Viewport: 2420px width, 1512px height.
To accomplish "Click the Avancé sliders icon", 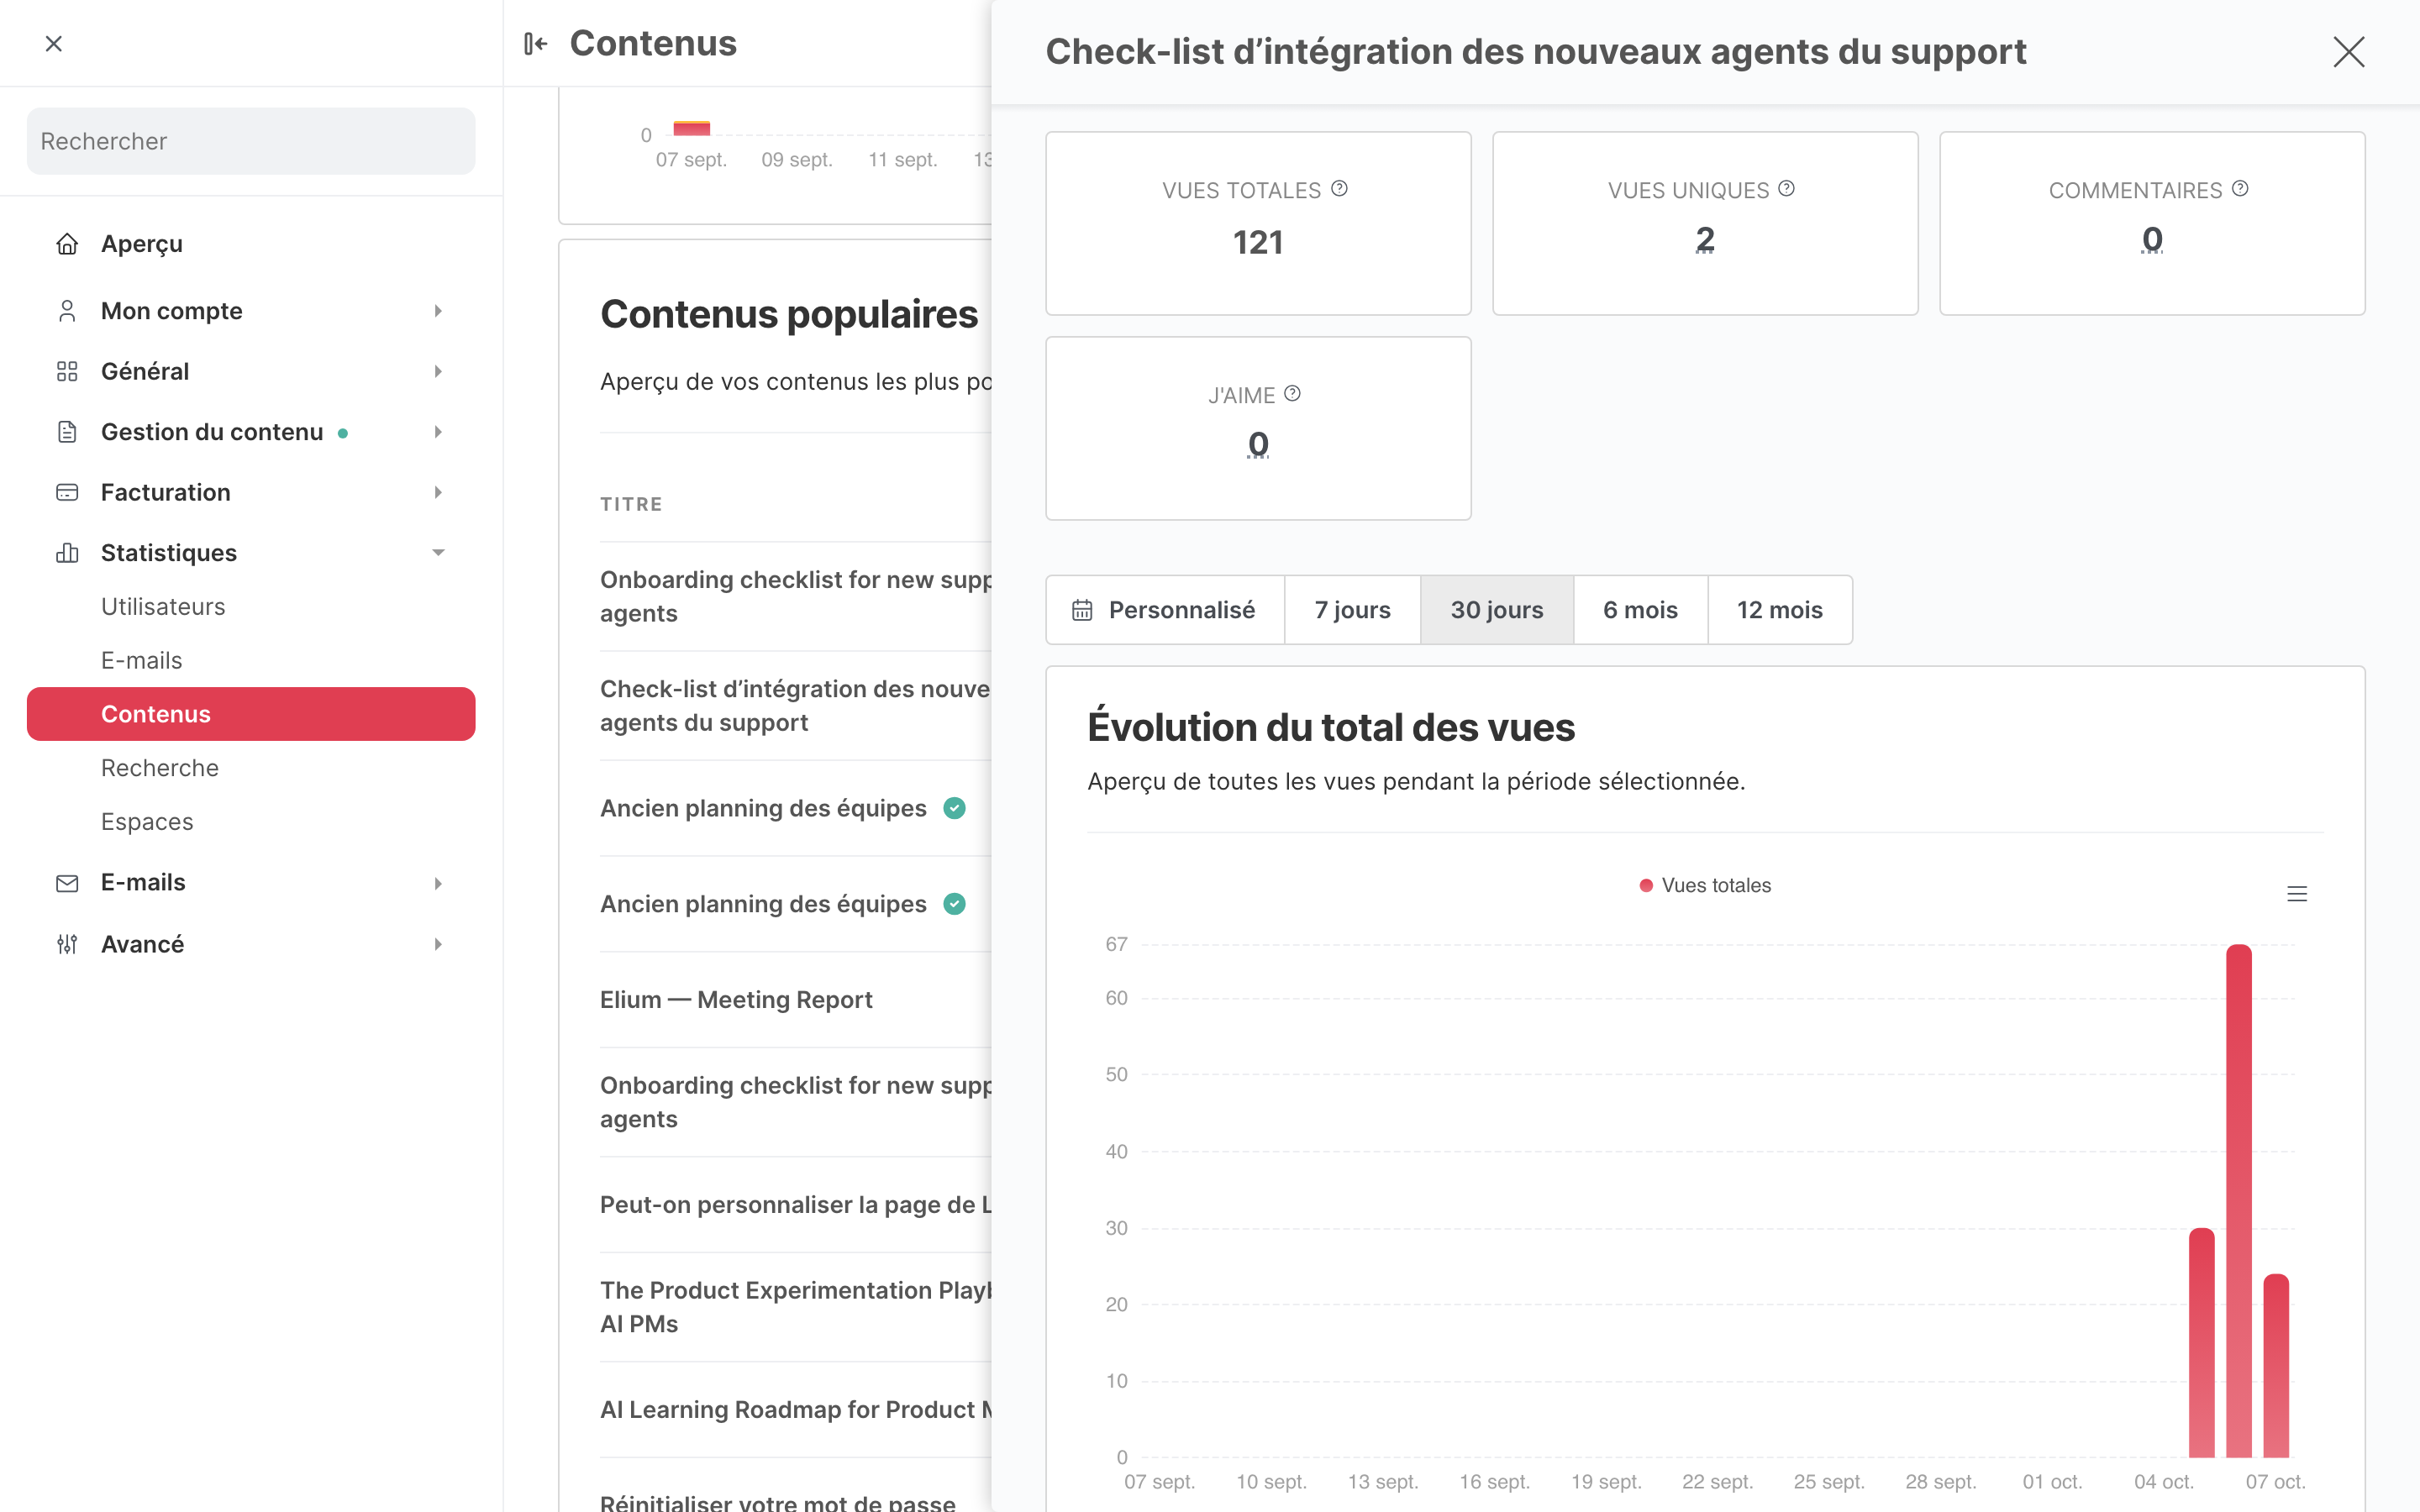I will click(67, 944).
